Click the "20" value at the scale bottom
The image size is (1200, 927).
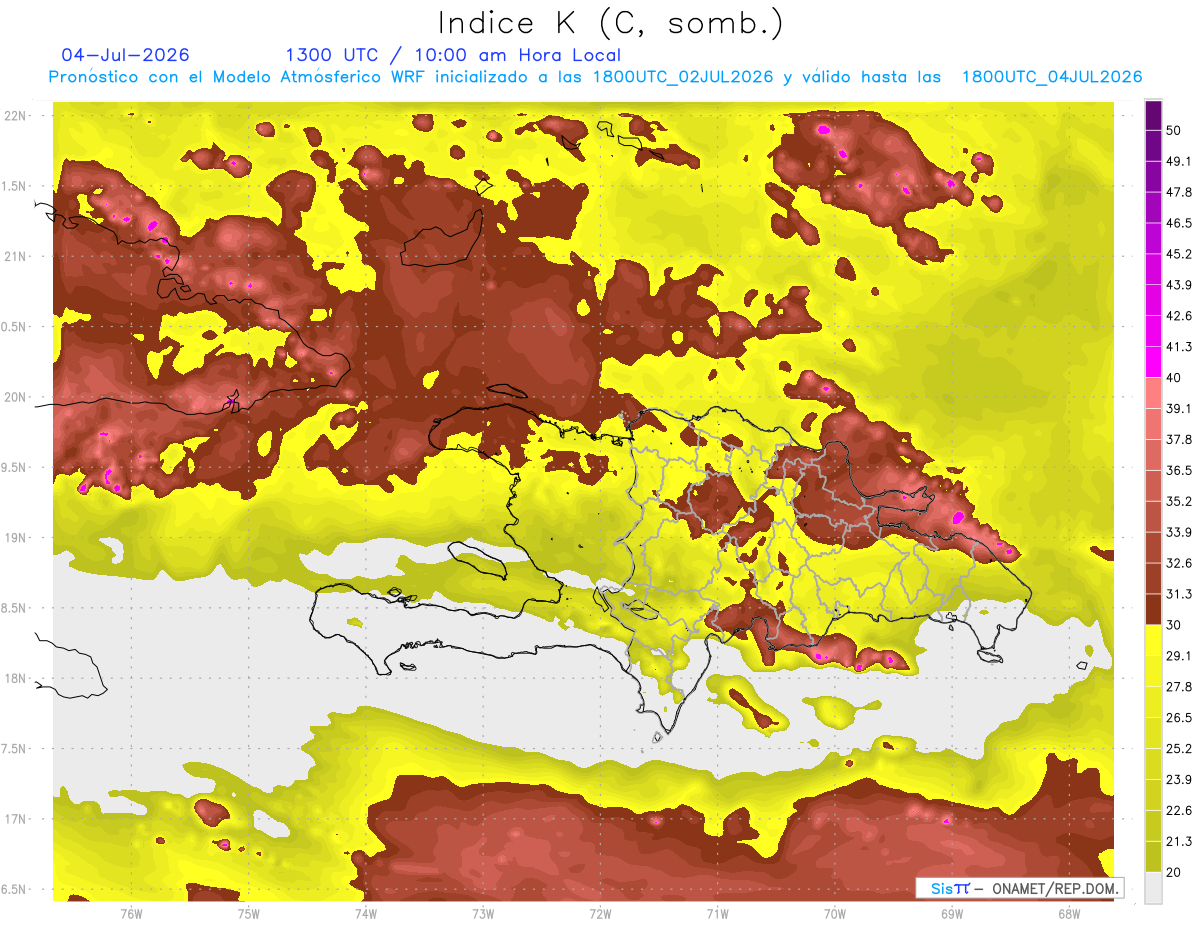coord(1173,873)
